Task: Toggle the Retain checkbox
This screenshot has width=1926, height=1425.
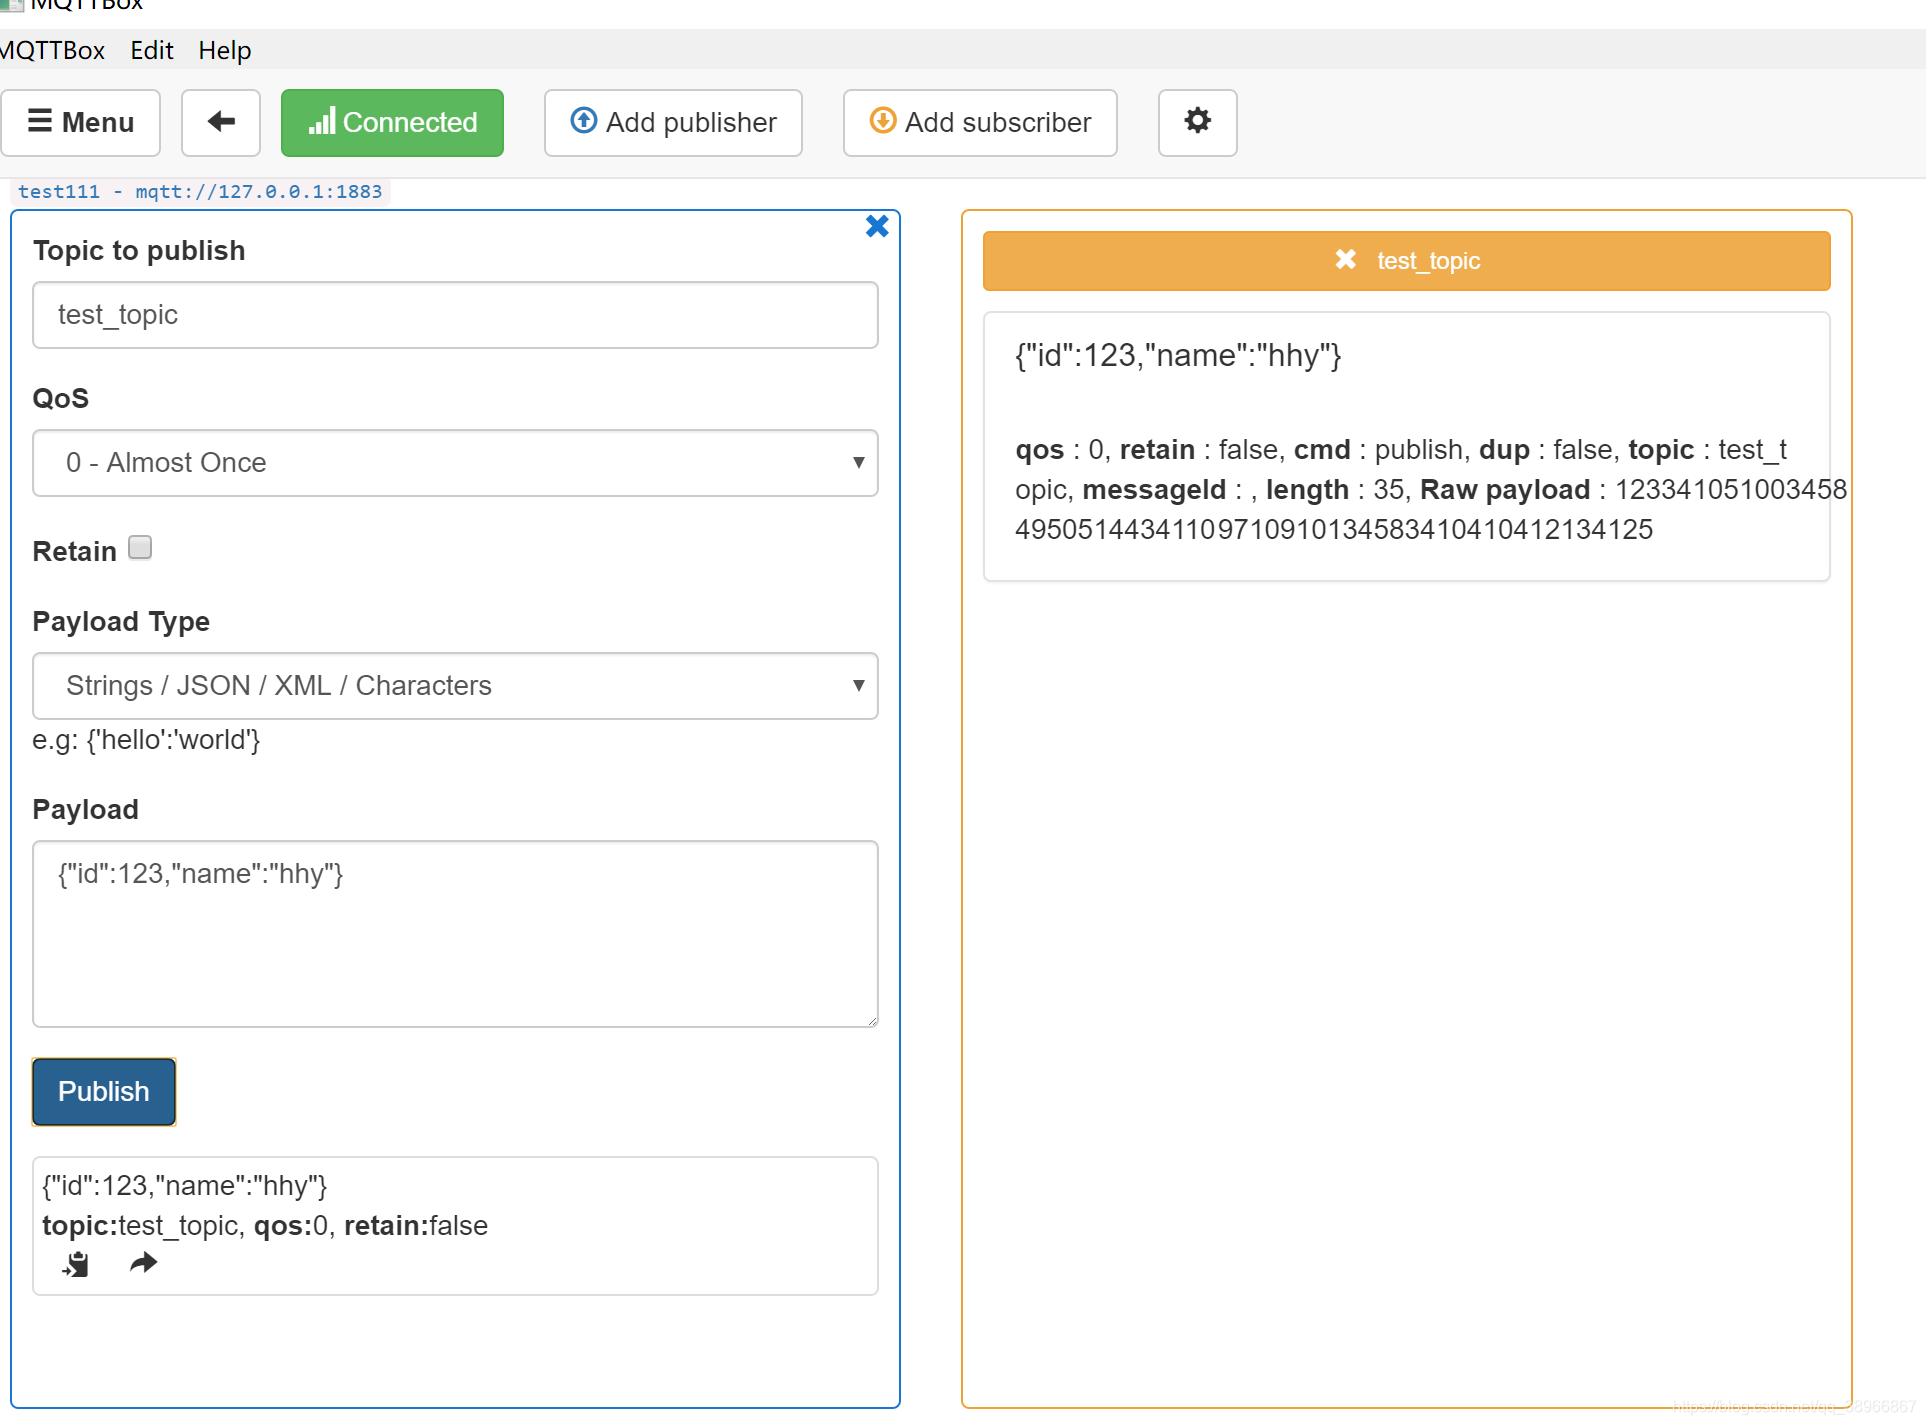Action: pyautogui.click(x=140, y=548)
